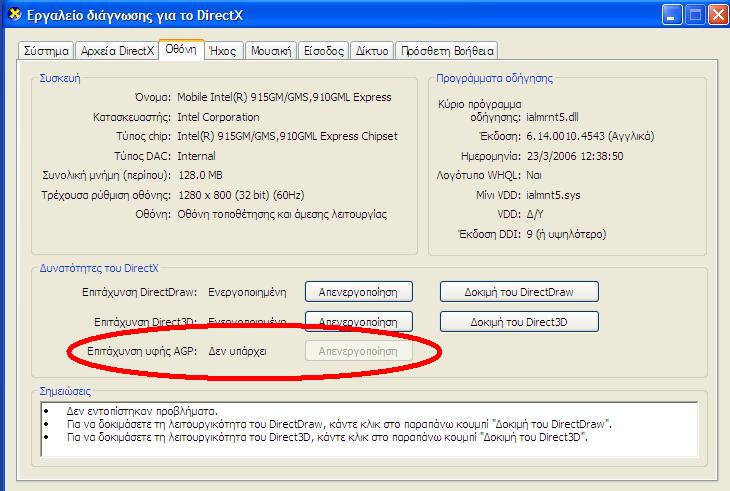Click the manufacturer value Intel Corporation
Screen dimensions: 730x491
click(218, 117)
